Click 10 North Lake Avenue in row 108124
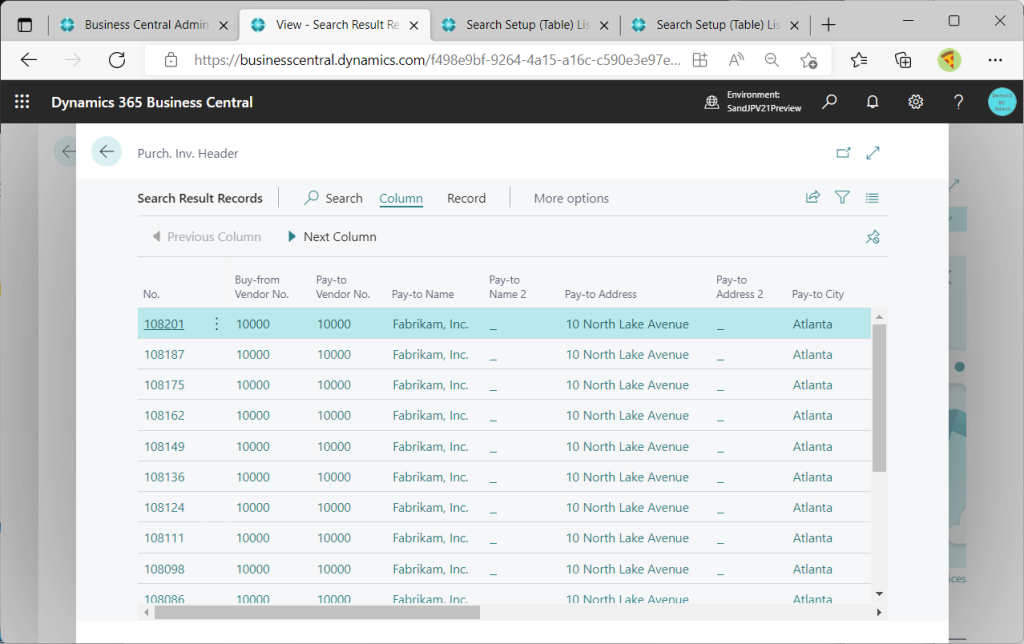This screenshot has width=1024, height=644. click(x=627, y=507)
